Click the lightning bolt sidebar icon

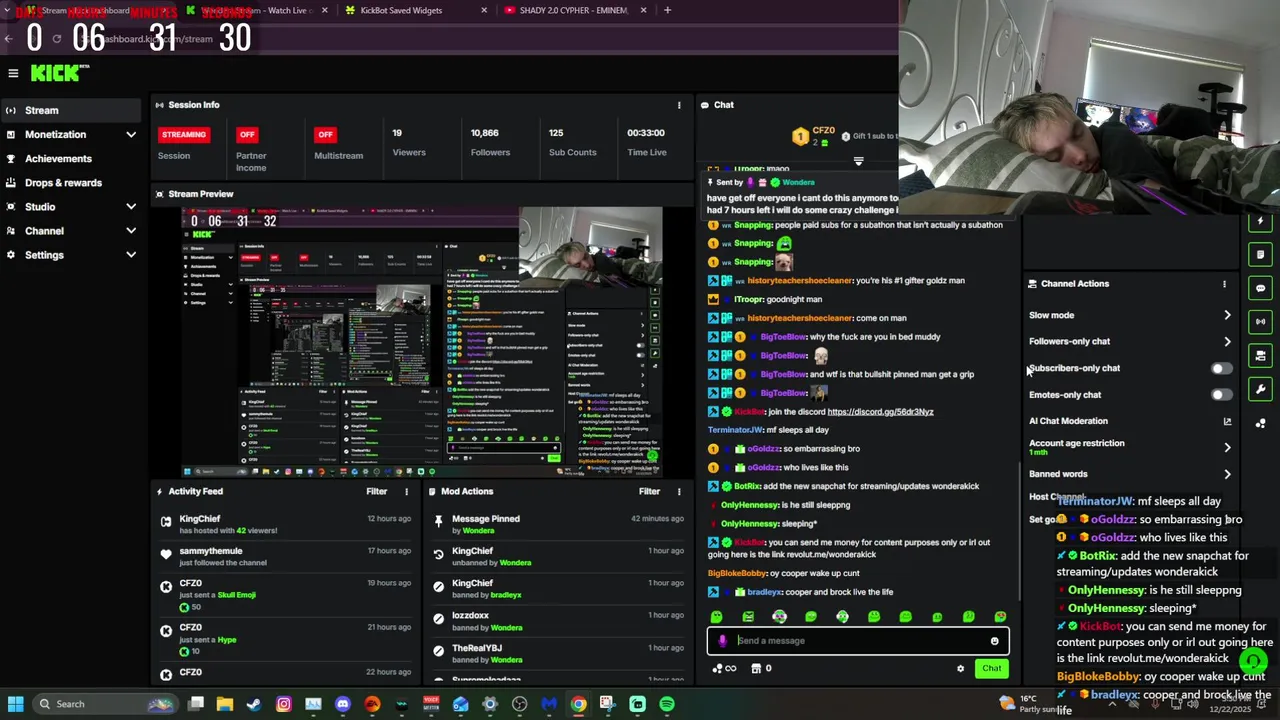[1261, 221]
